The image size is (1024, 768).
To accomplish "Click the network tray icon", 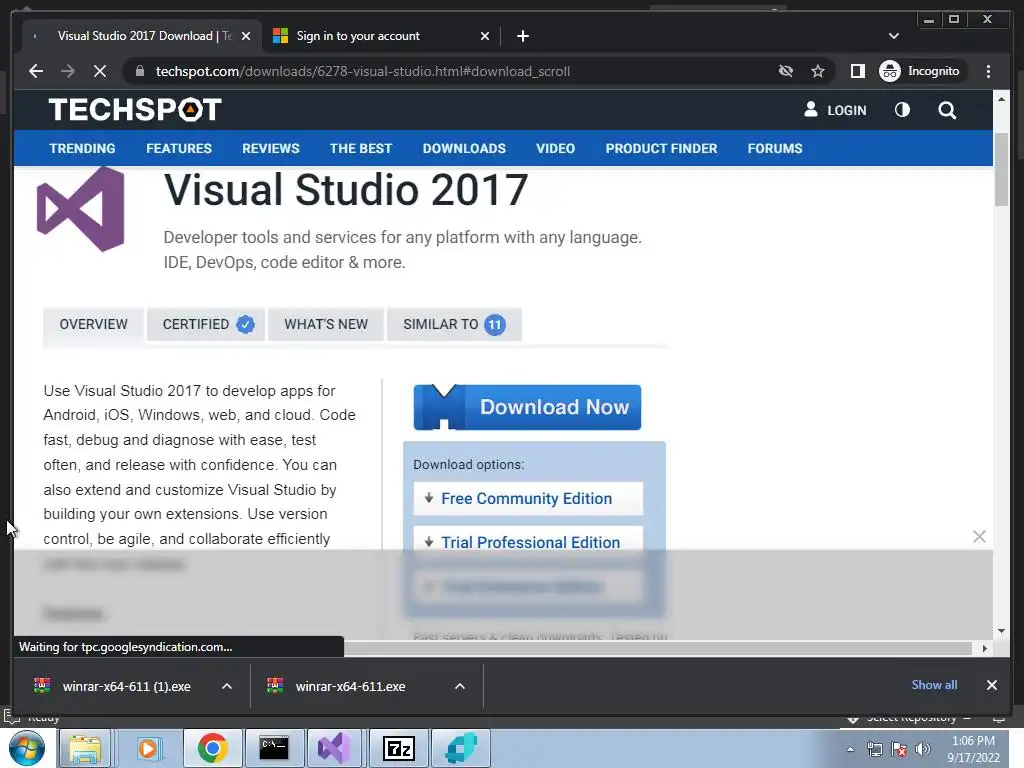I will (874, 749).
